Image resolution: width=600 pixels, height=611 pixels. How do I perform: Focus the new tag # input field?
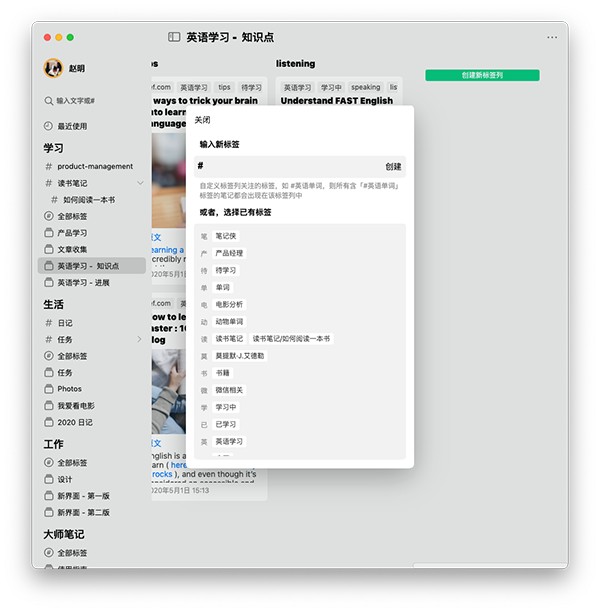[290, 166]
